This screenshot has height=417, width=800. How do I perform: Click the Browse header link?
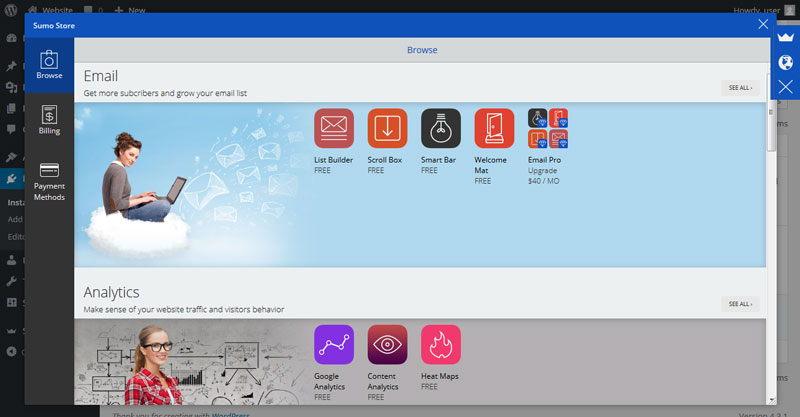(422, 50)
